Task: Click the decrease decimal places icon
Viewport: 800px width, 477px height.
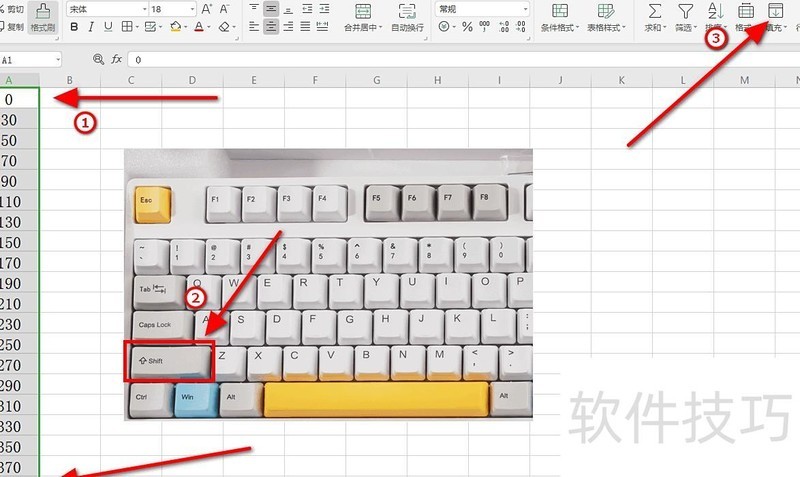Action: [x=520, y=27]
